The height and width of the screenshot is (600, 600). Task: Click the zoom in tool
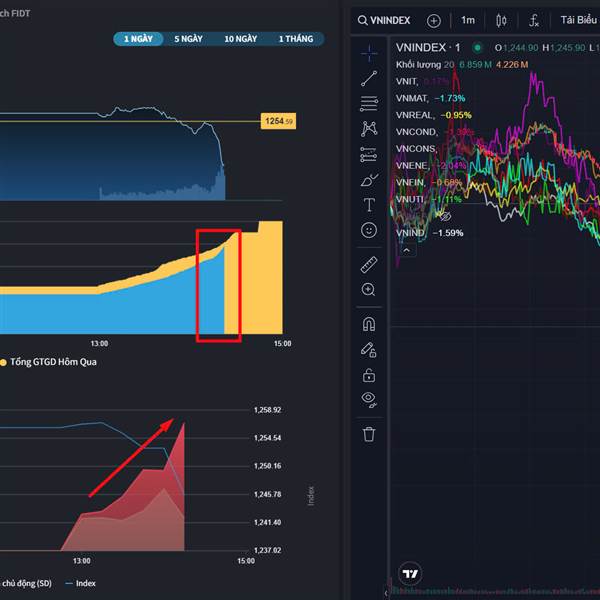pos(369,290)
